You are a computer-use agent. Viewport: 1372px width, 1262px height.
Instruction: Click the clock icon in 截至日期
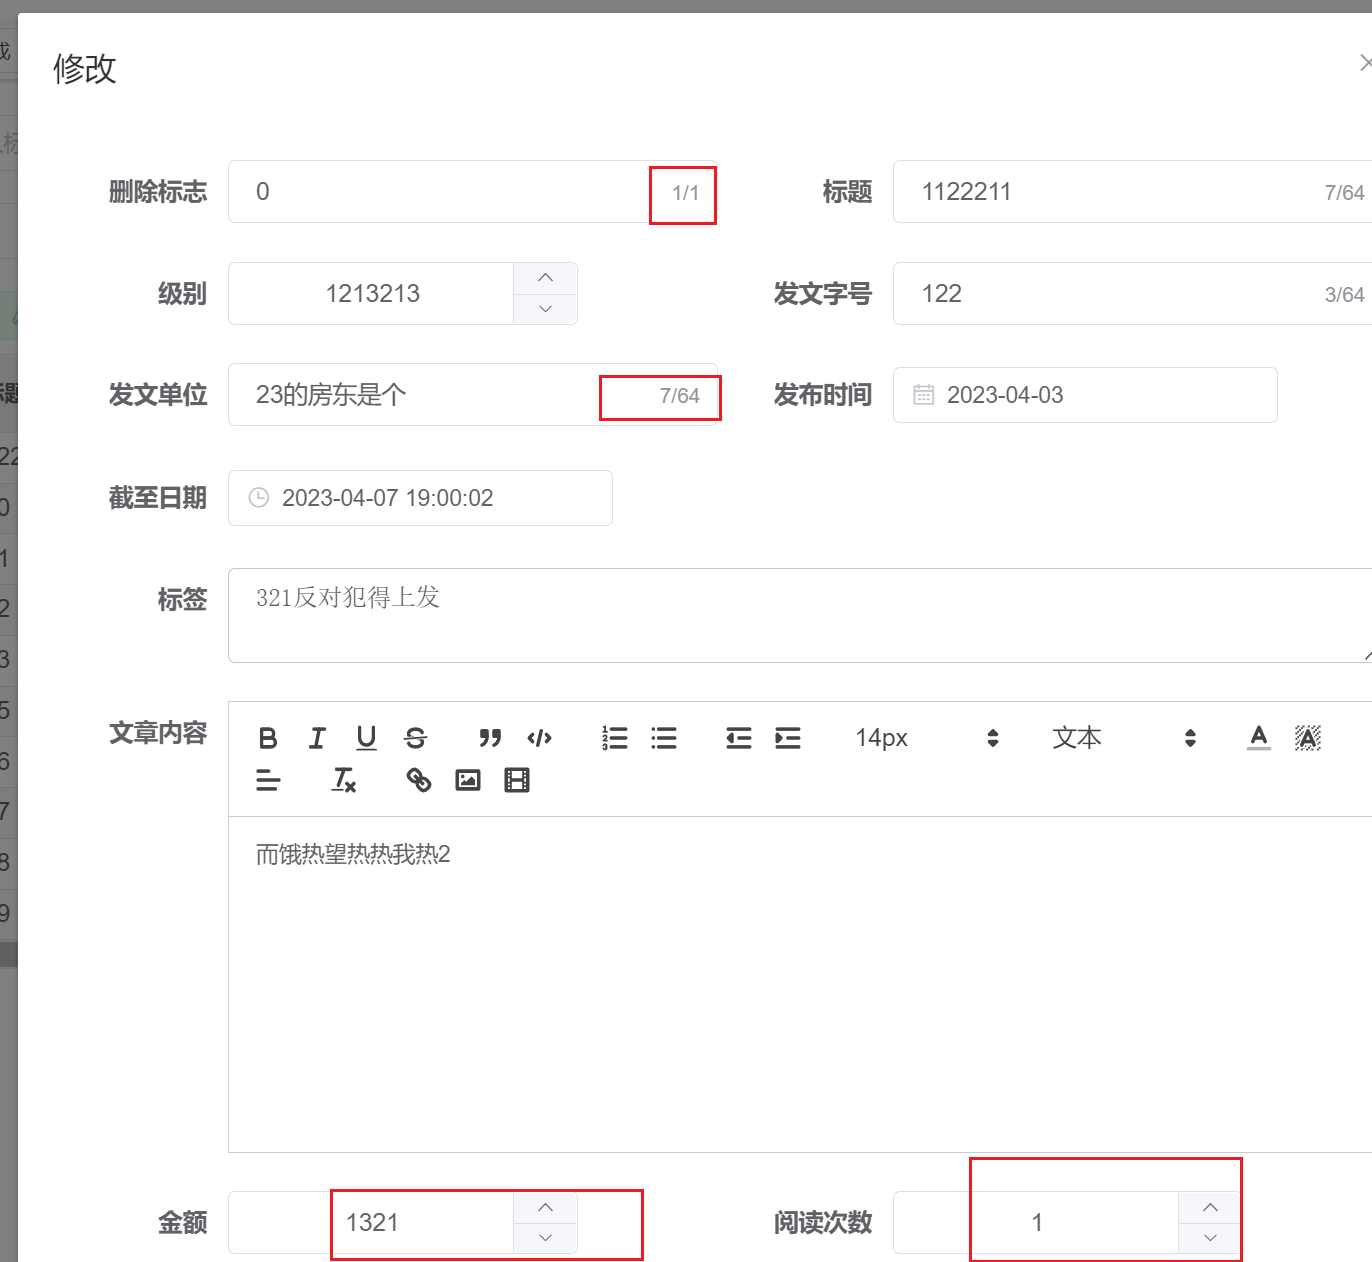(258, 498)
